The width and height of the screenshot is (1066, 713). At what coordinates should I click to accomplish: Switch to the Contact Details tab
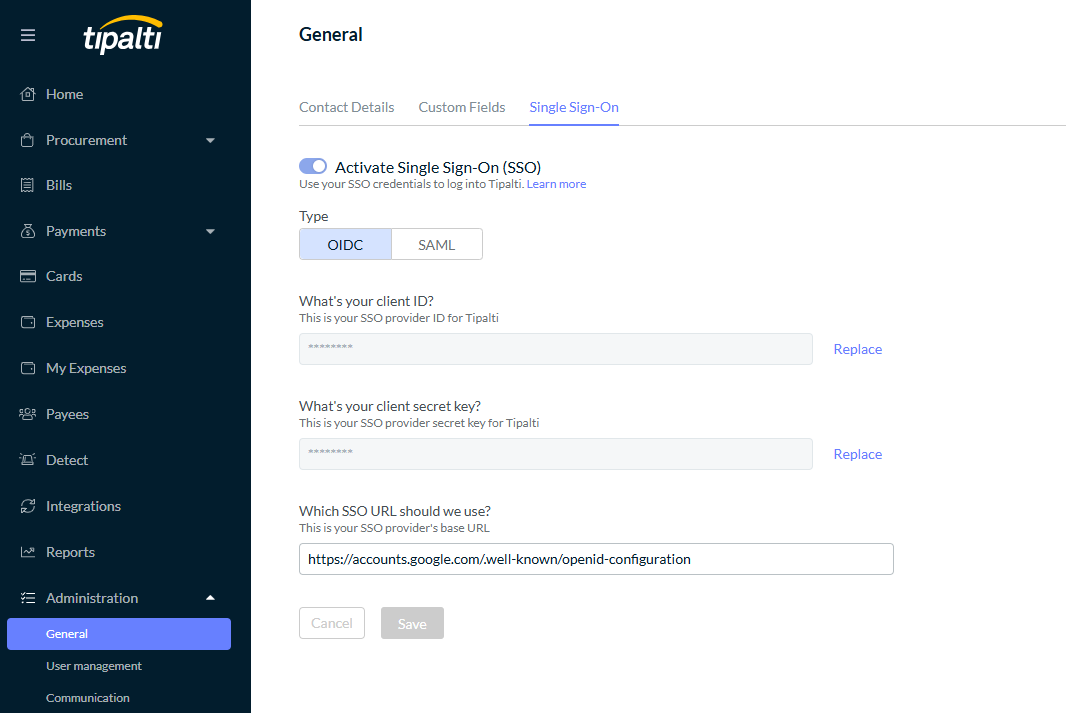[346, 106]
